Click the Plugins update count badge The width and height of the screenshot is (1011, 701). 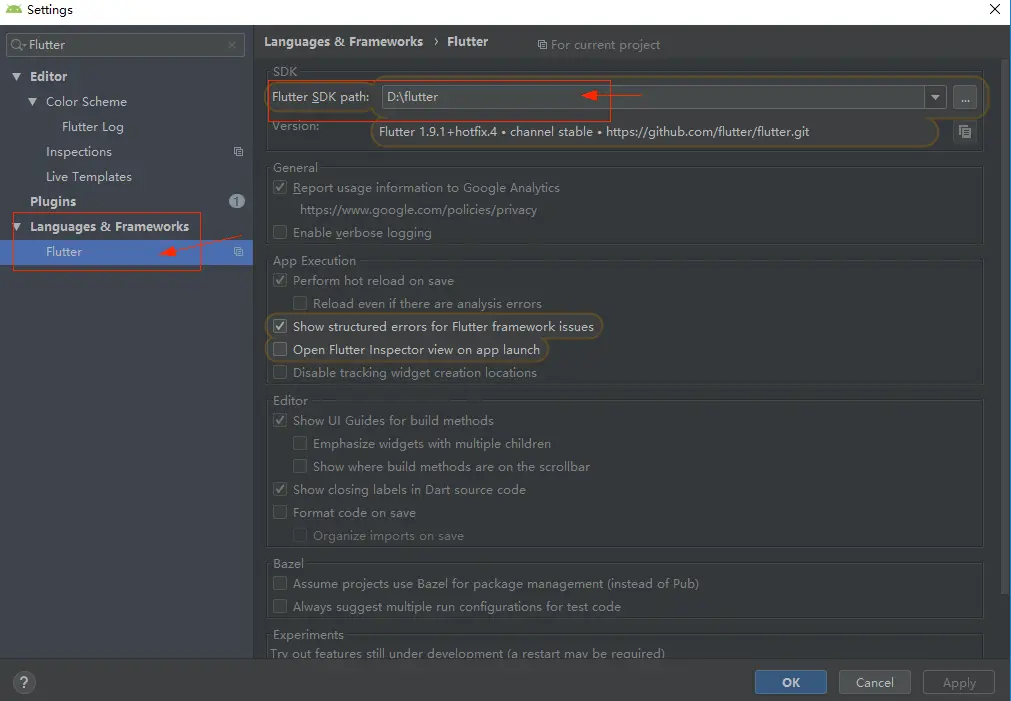[237, 201]
